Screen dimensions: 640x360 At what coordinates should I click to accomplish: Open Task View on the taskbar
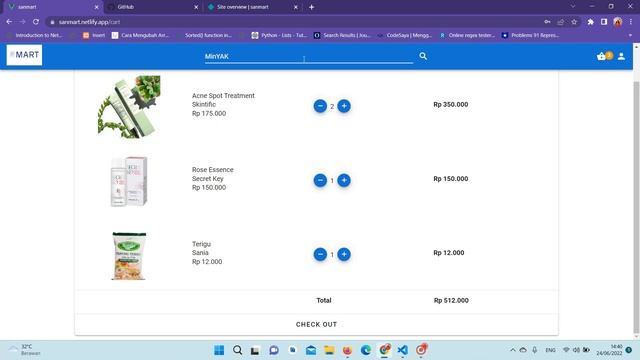coord(256,350)
